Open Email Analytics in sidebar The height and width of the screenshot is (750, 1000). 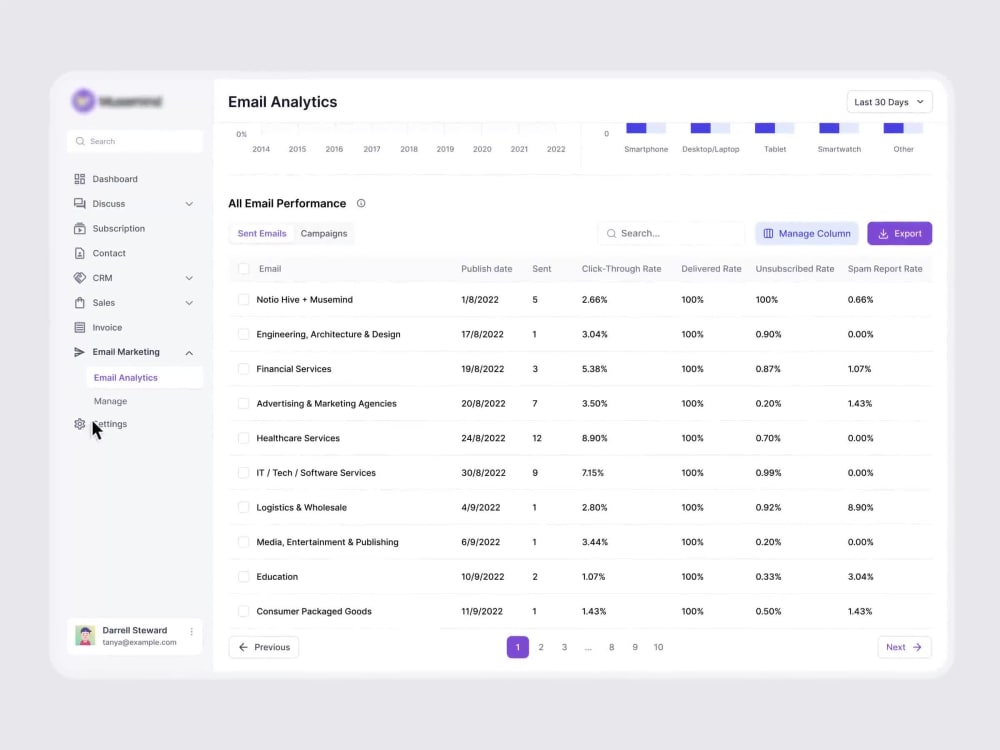145,378
